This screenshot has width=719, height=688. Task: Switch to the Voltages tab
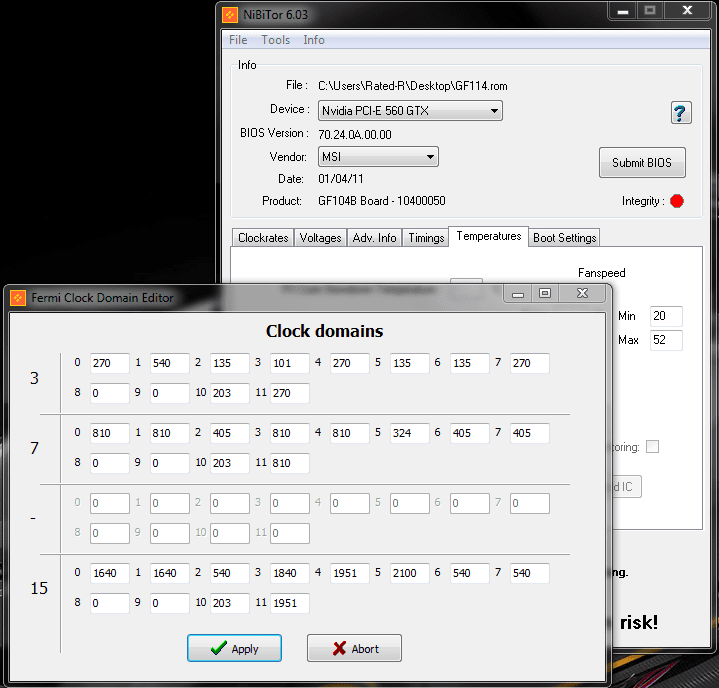(320, 238)
